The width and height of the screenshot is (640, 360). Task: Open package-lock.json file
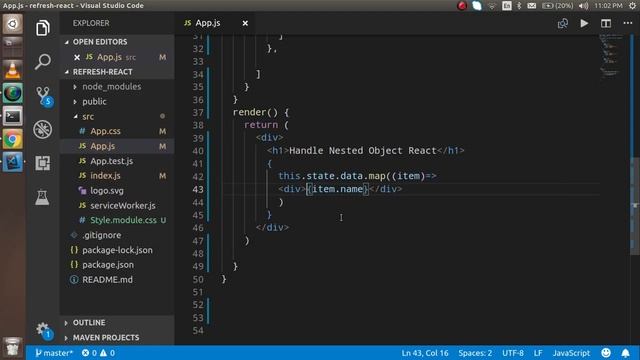[117, 250]
